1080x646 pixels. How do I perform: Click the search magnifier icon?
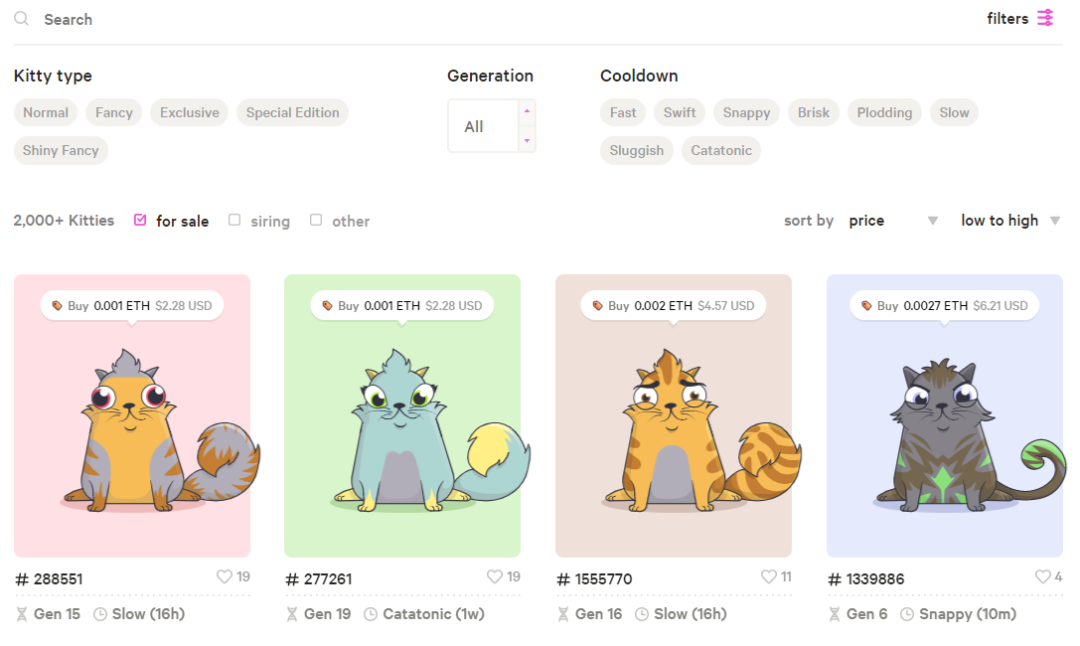[x=21, y=19]
